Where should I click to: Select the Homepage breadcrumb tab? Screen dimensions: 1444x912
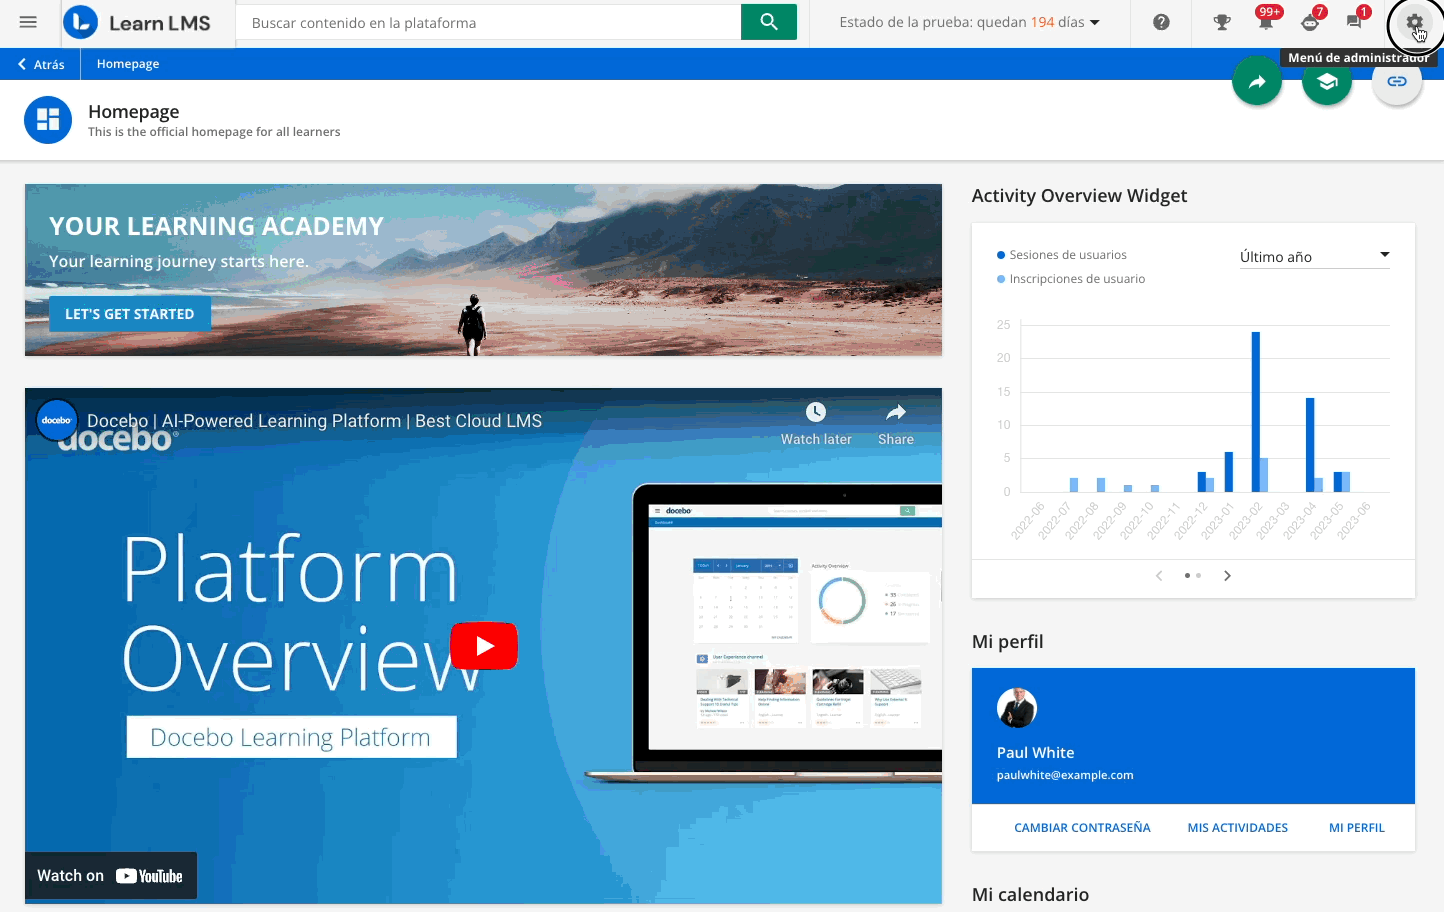[128, 64]
